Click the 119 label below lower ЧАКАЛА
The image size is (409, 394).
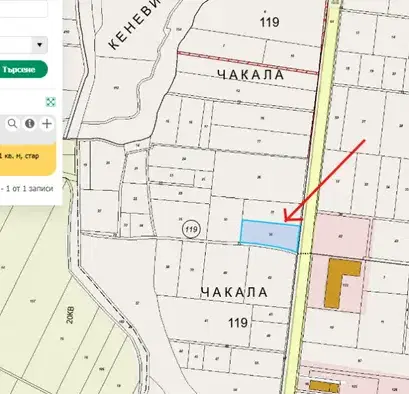[x=238, y=323]
